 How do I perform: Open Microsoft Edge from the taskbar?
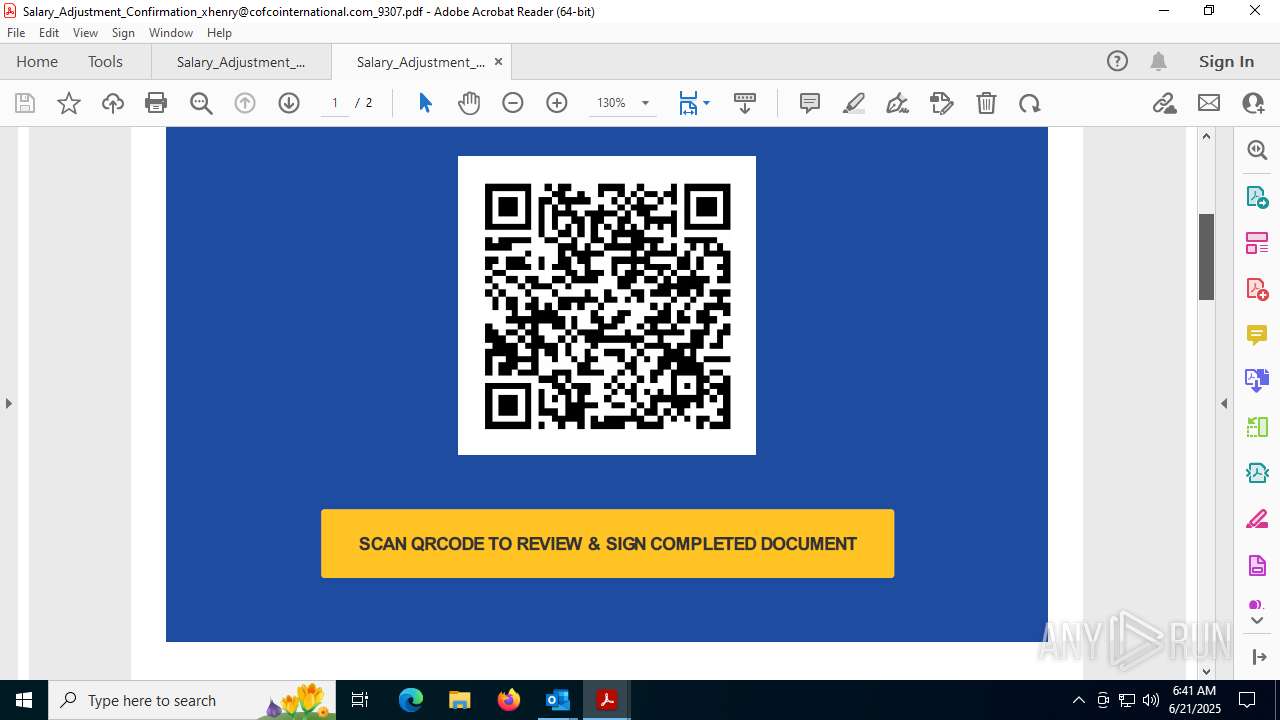411,700
